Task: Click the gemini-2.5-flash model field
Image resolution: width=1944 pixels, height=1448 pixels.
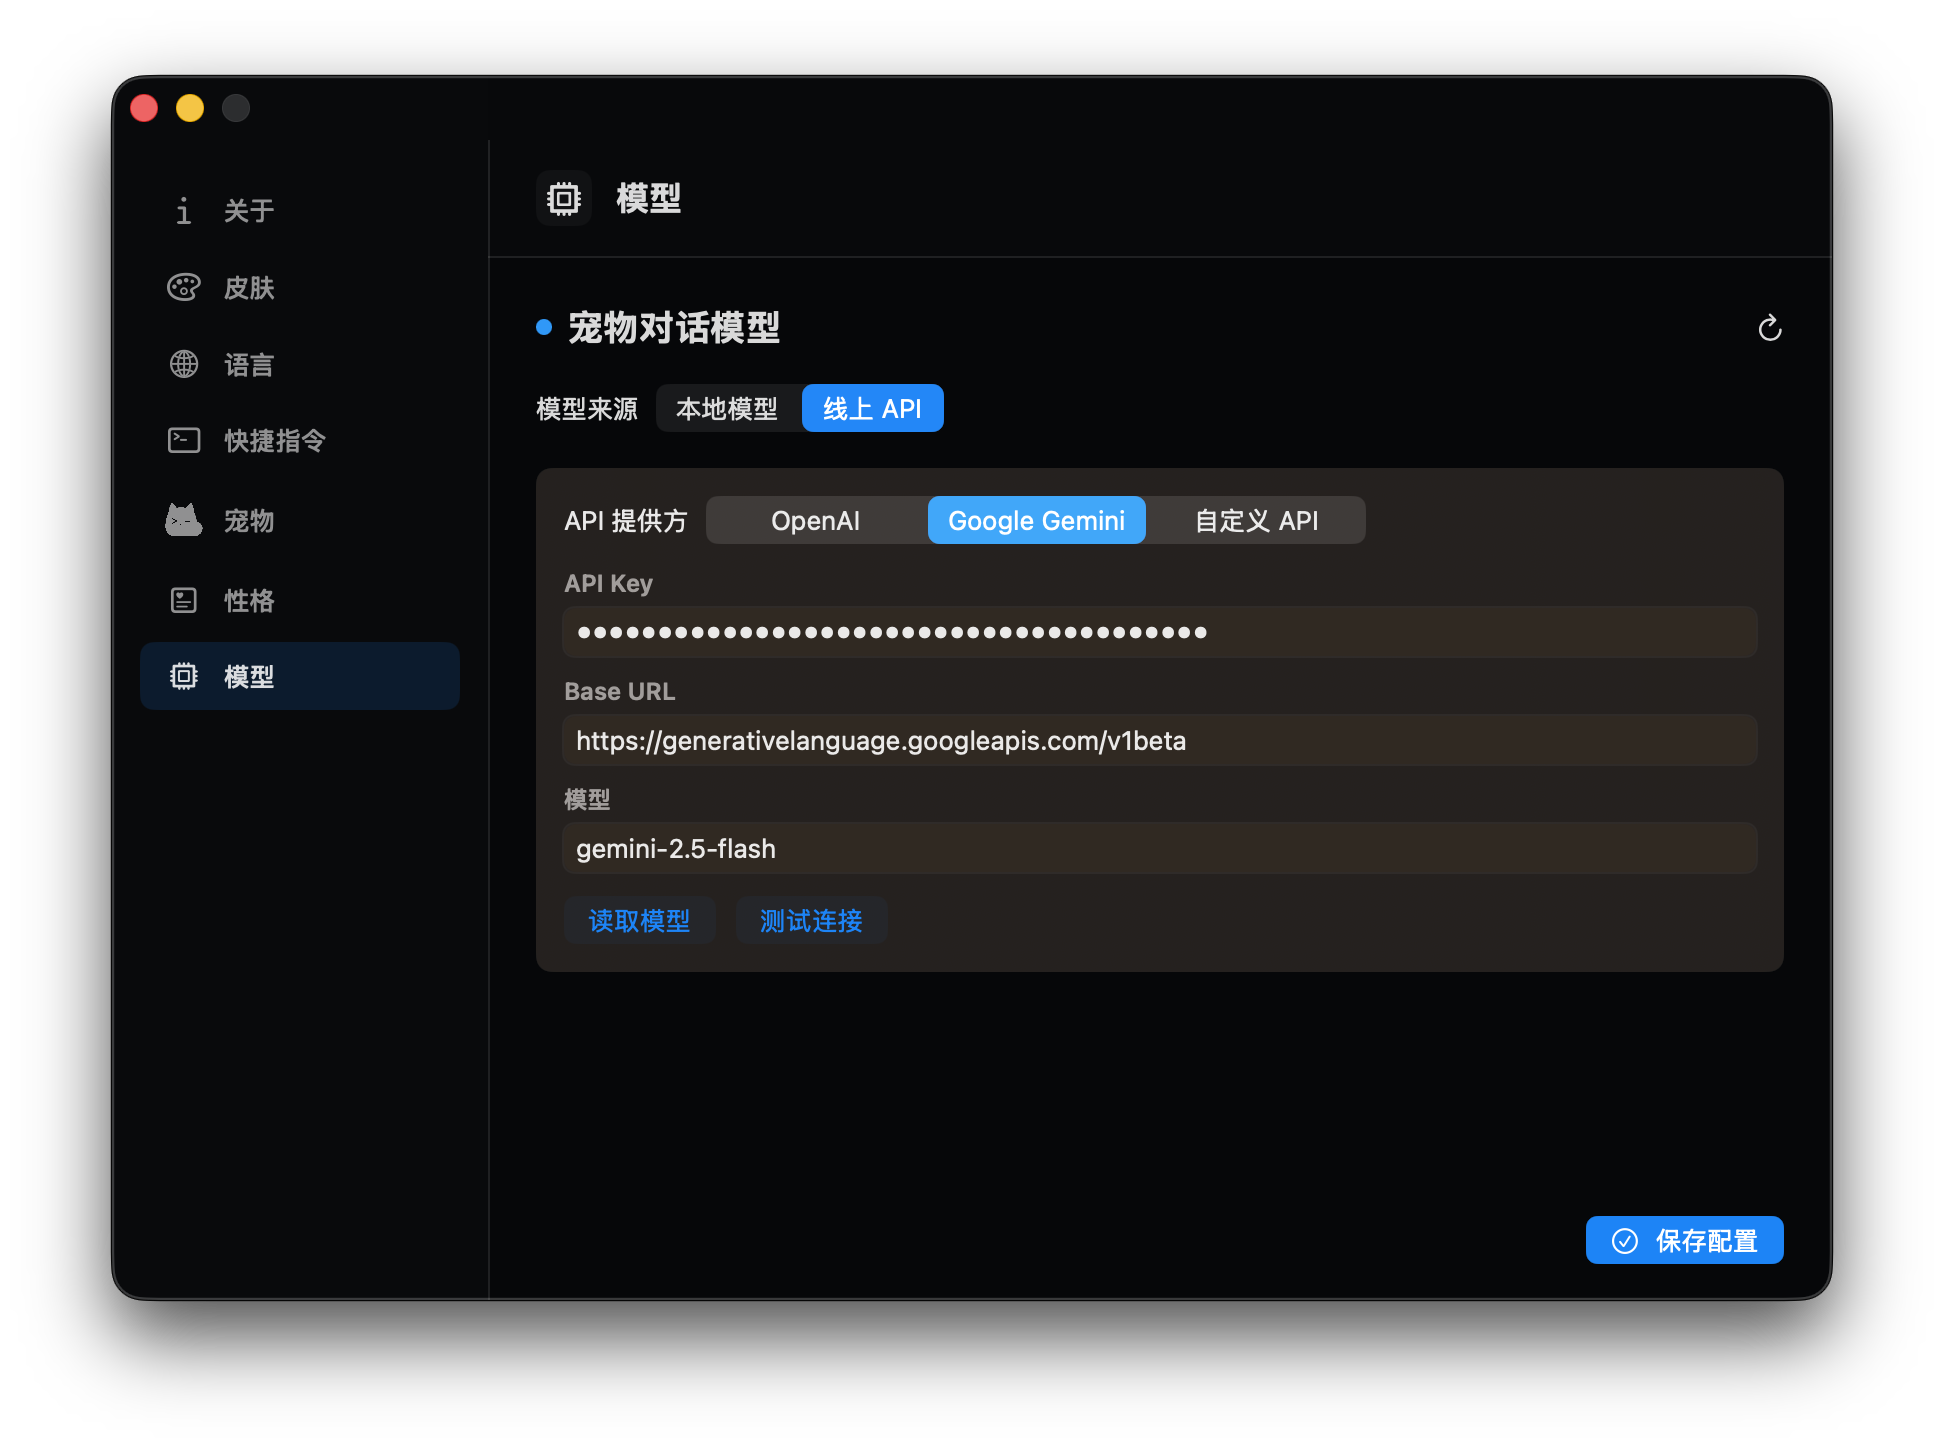Action: tap(1159, 848)
